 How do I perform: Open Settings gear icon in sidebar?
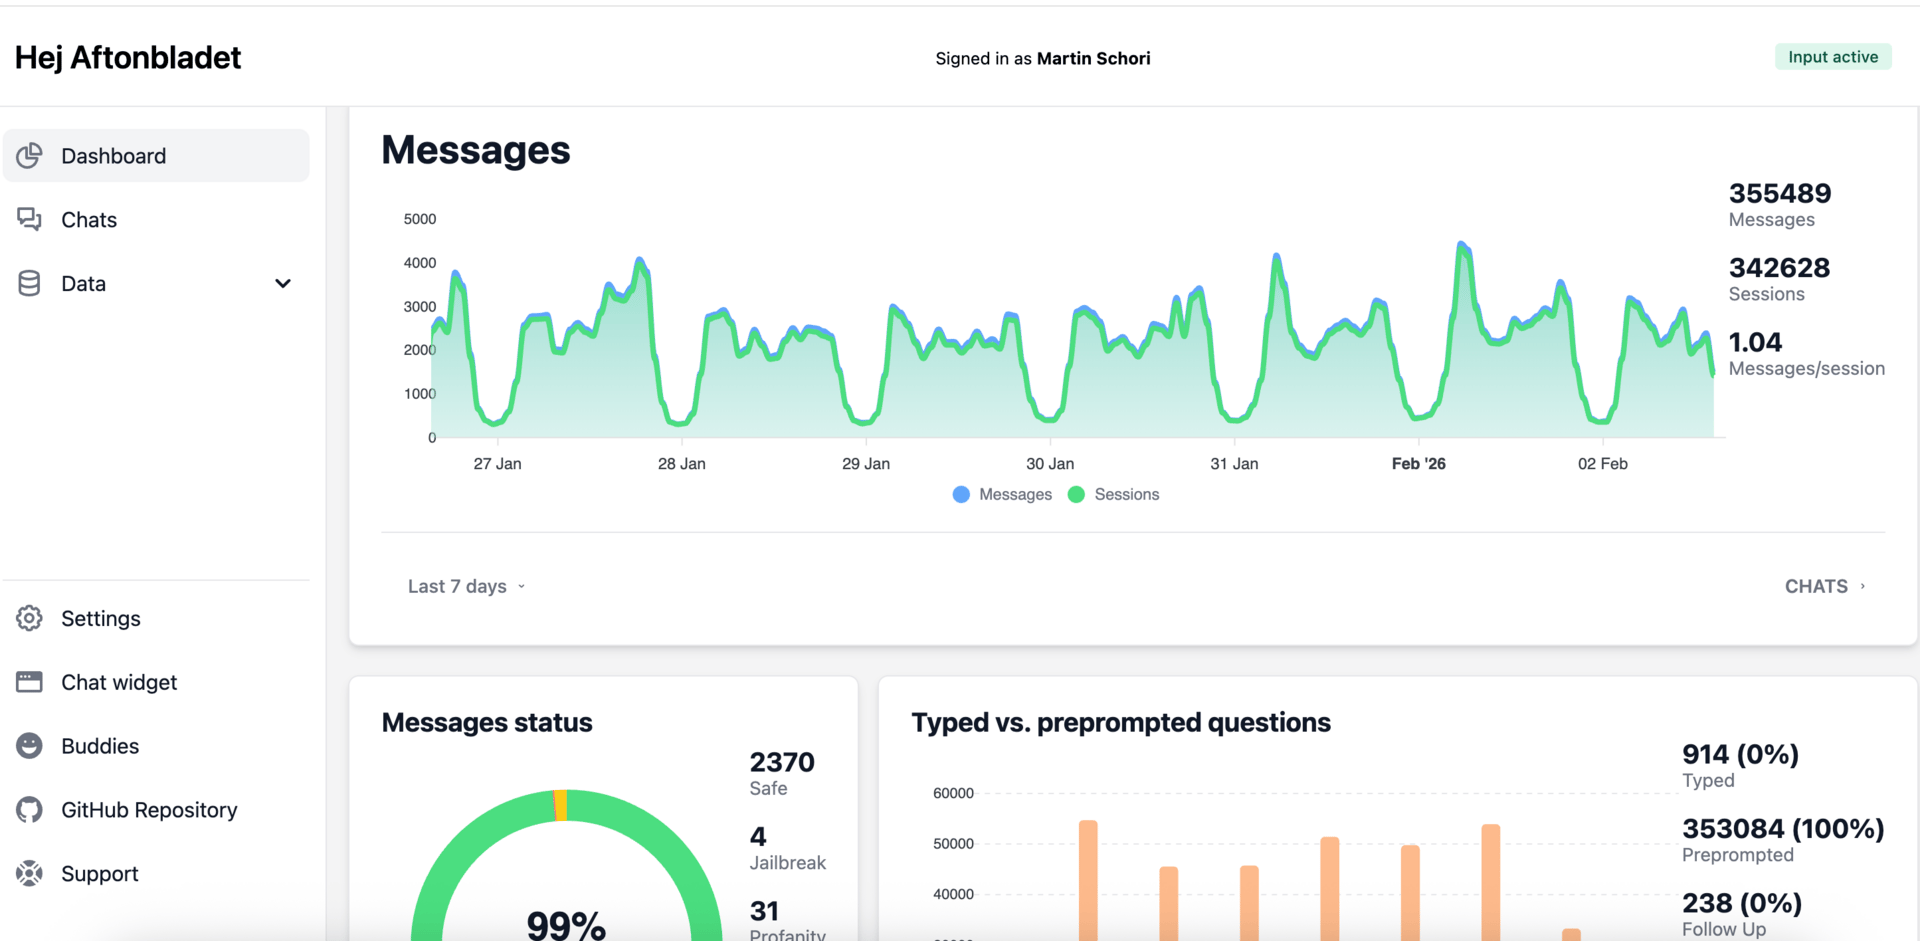click(x=30, y=618)
